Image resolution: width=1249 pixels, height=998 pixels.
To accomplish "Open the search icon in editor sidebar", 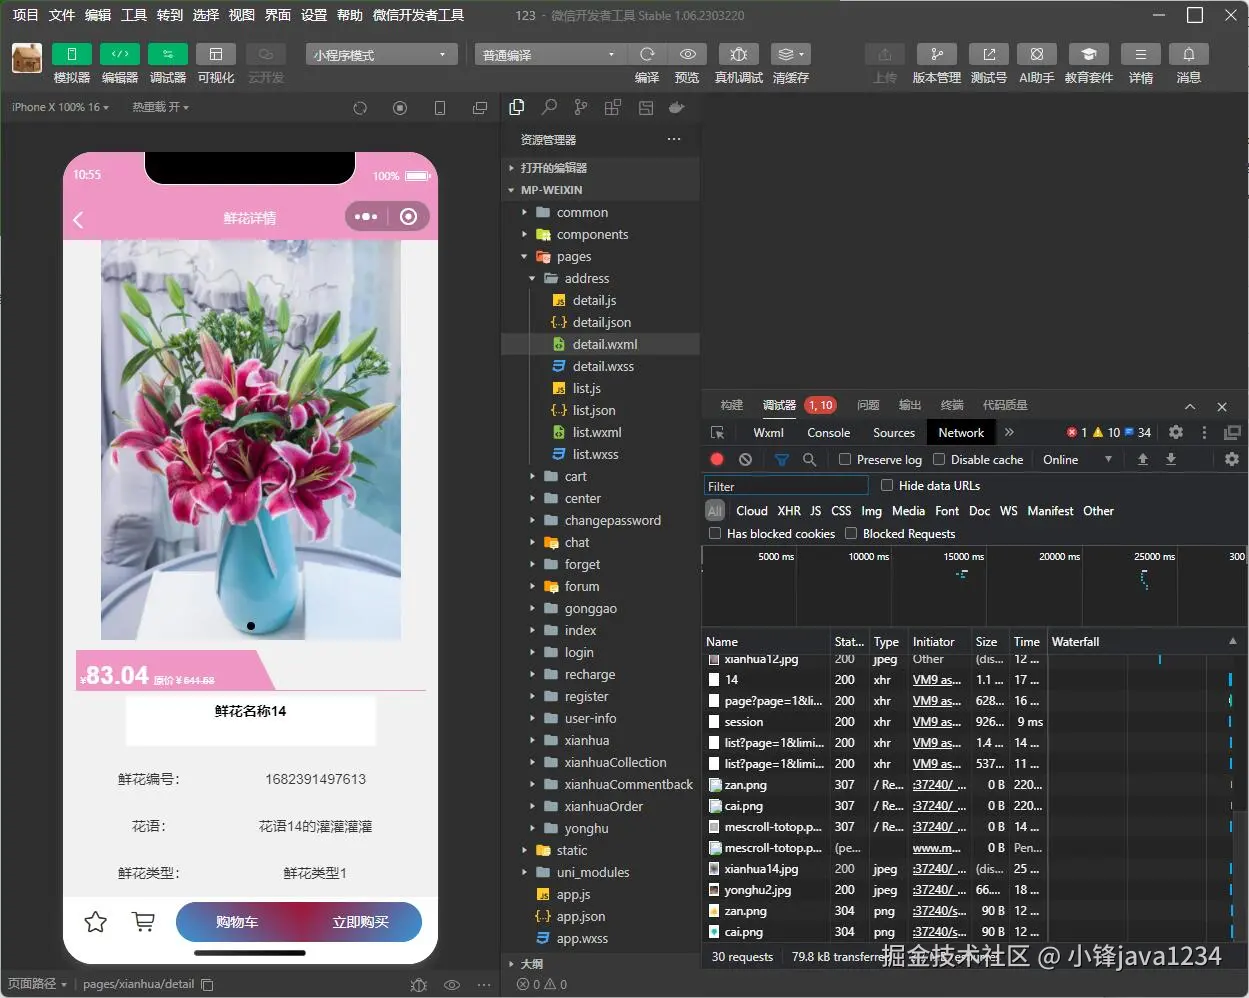I will coord(549,107).
